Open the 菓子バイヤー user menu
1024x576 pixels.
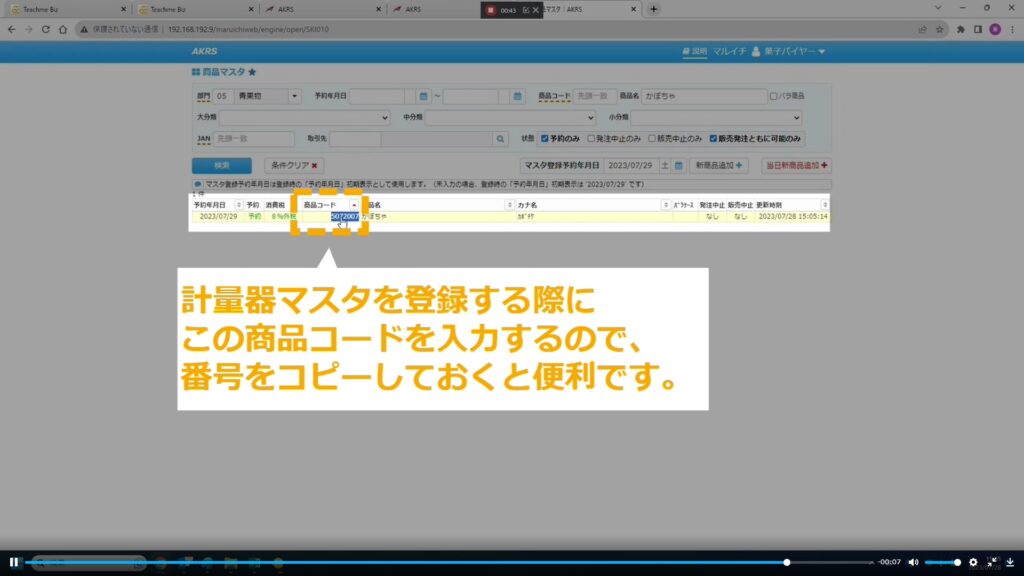point(788,51)
